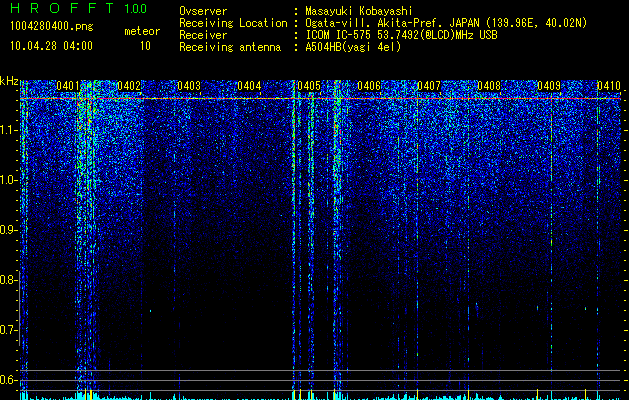The height and width of the screenshot is (400, 629).
Task: Click the Receiving Location label
Action: 233,23
